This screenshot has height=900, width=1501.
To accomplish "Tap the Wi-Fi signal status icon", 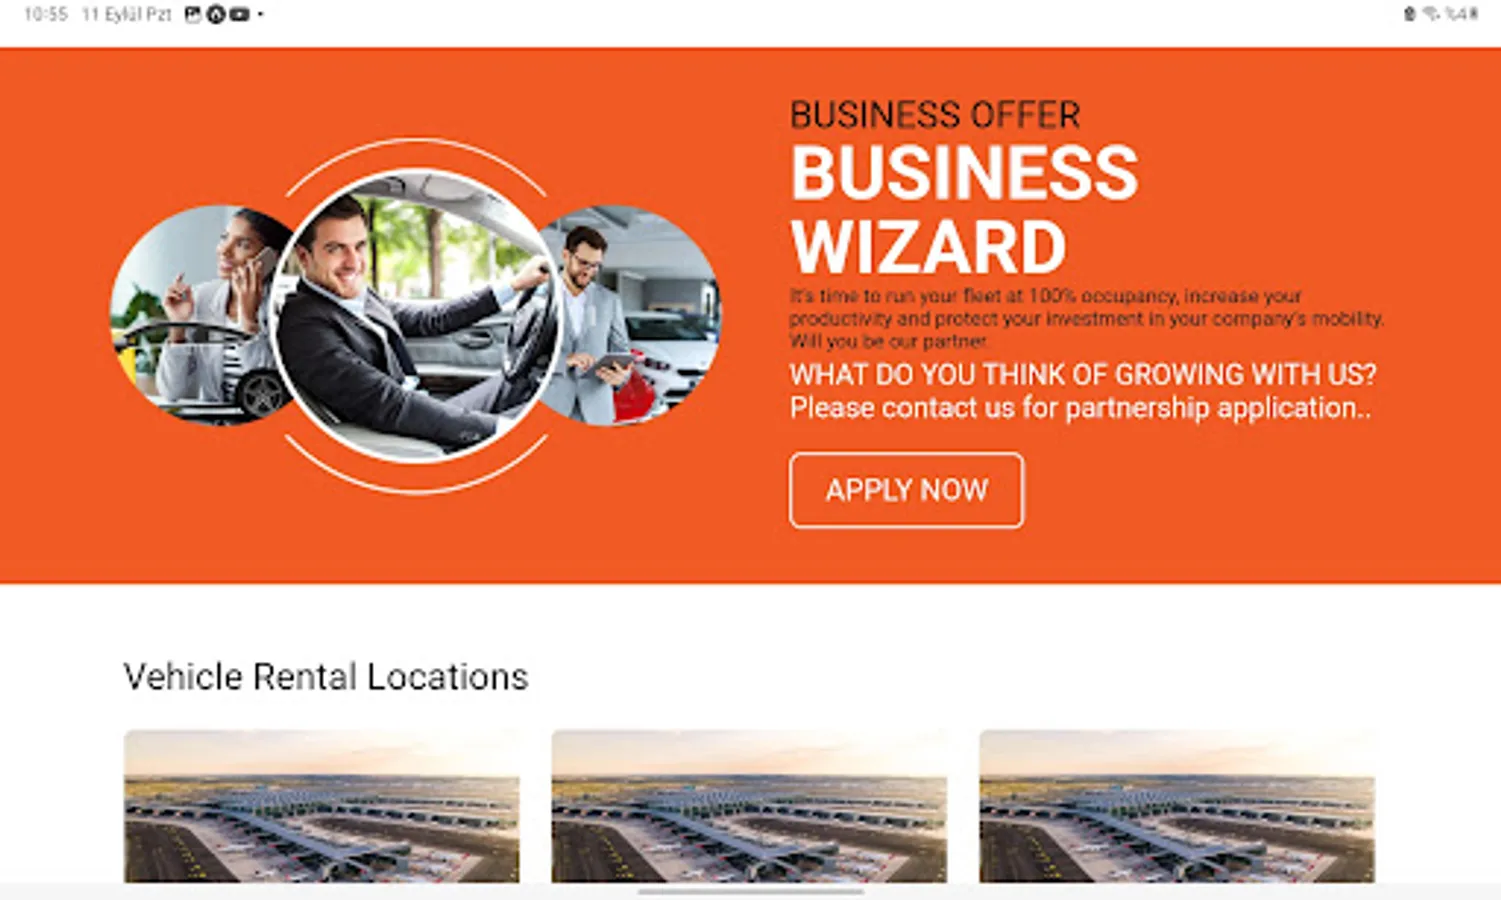I will tap(1431, 14).
